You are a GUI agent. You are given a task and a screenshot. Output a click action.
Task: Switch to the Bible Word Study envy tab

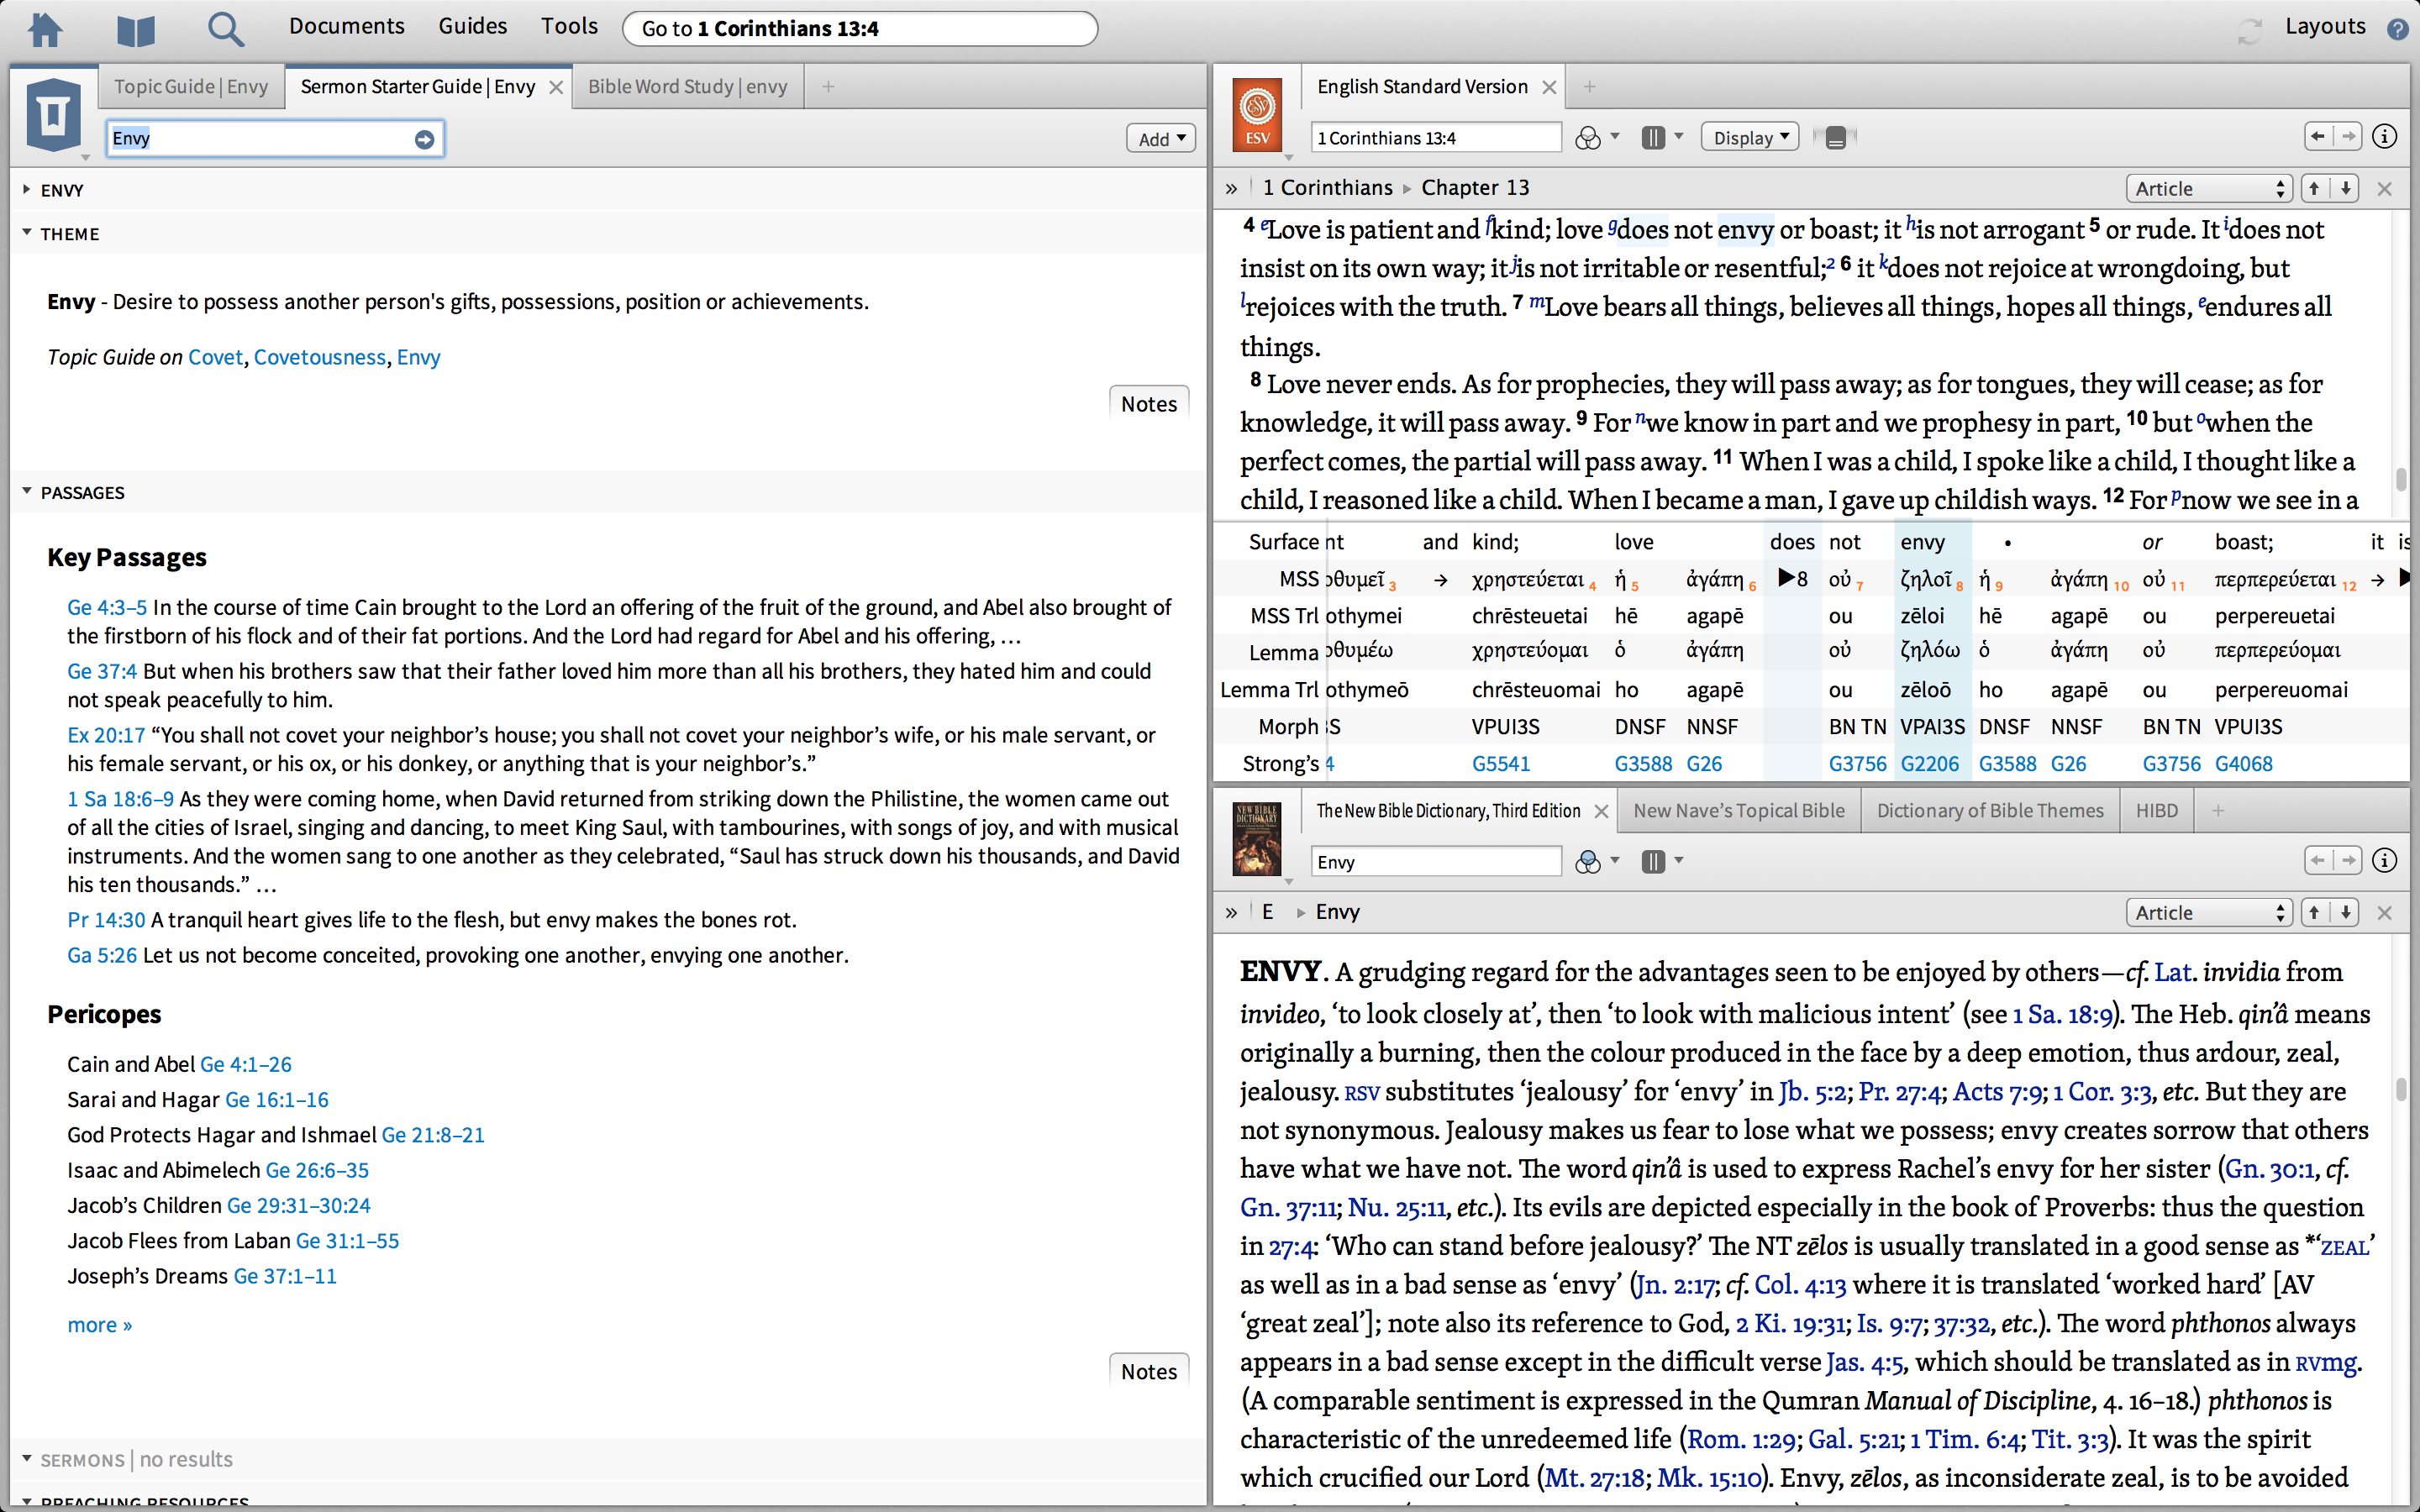687,87
